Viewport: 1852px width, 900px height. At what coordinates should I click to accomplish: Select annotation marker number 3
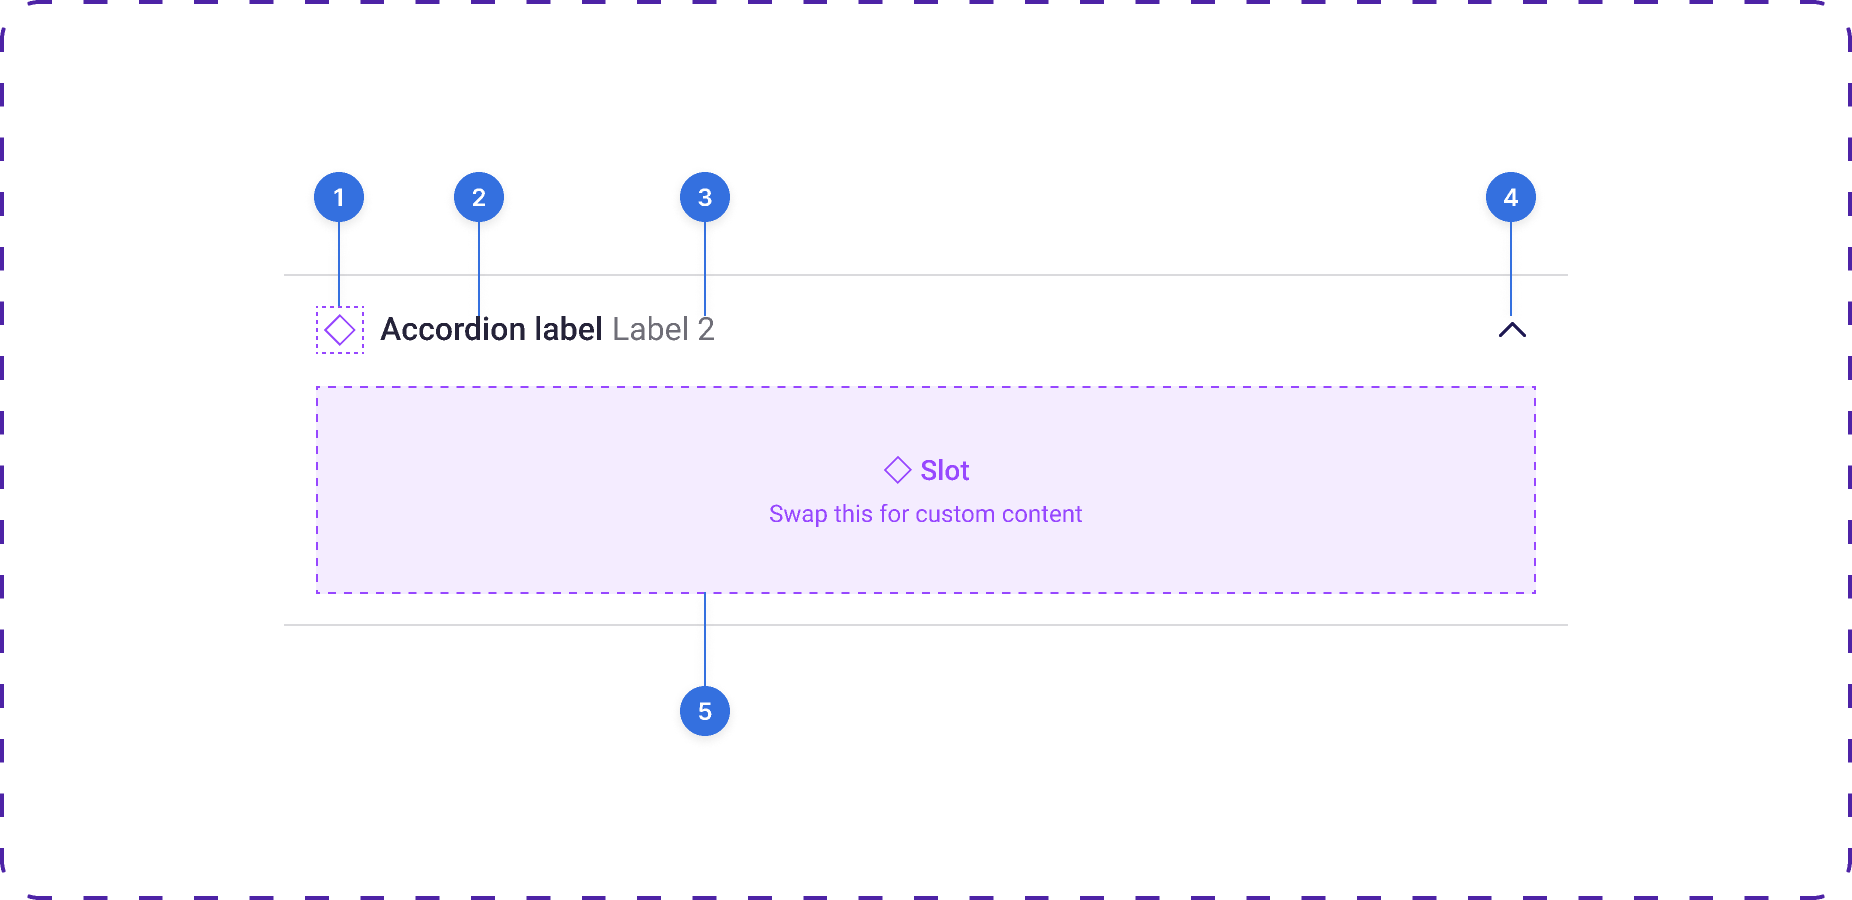click(x=705, y=198)
